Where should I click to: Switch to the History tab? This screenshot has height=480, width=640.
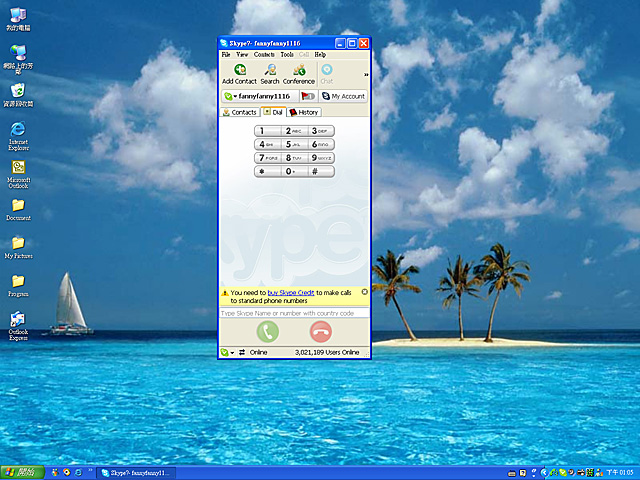click(x=304, y=112)
